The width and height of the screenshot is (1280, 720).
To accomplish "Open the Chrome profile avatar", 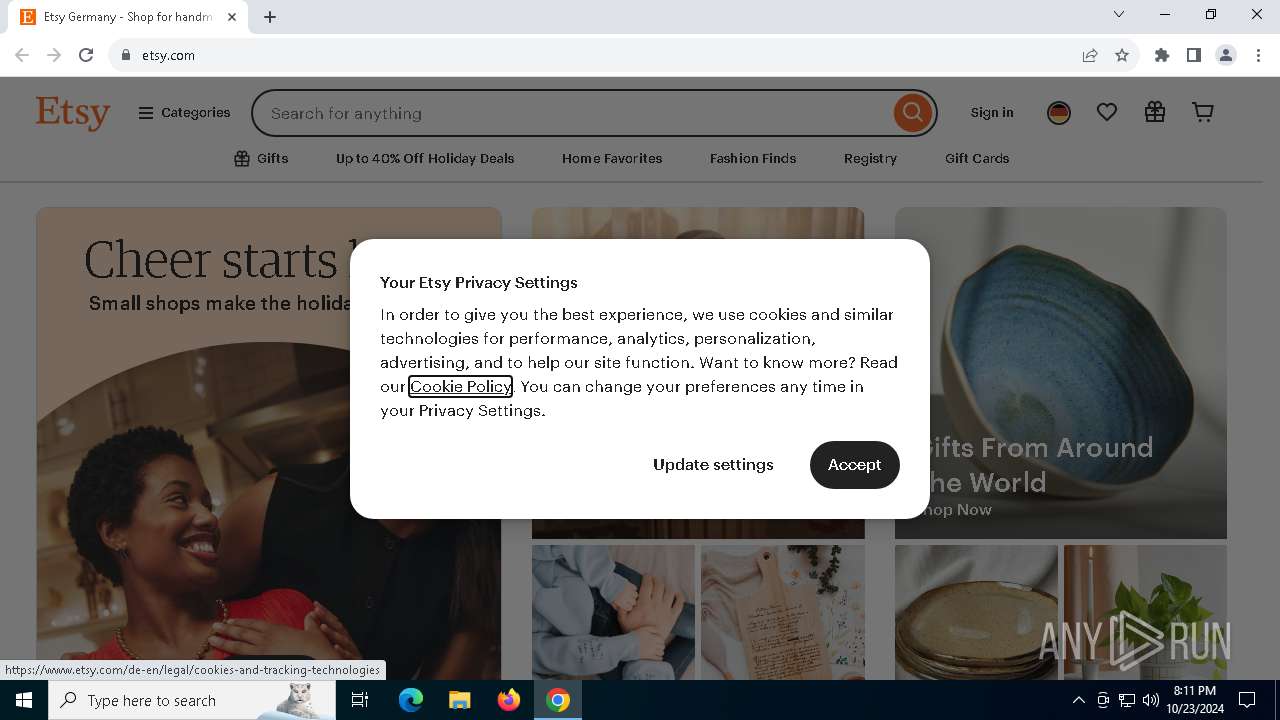I will 1226,55.
